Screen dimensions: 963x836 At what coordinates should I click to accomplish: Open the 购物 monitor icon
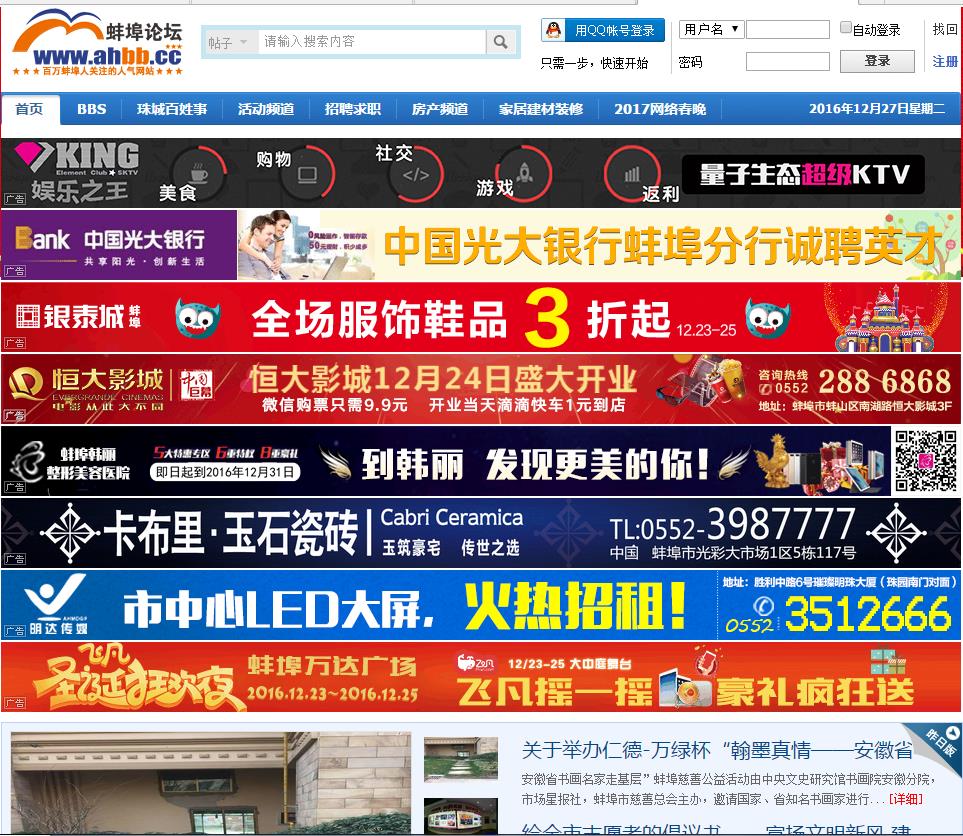(308, 173)
